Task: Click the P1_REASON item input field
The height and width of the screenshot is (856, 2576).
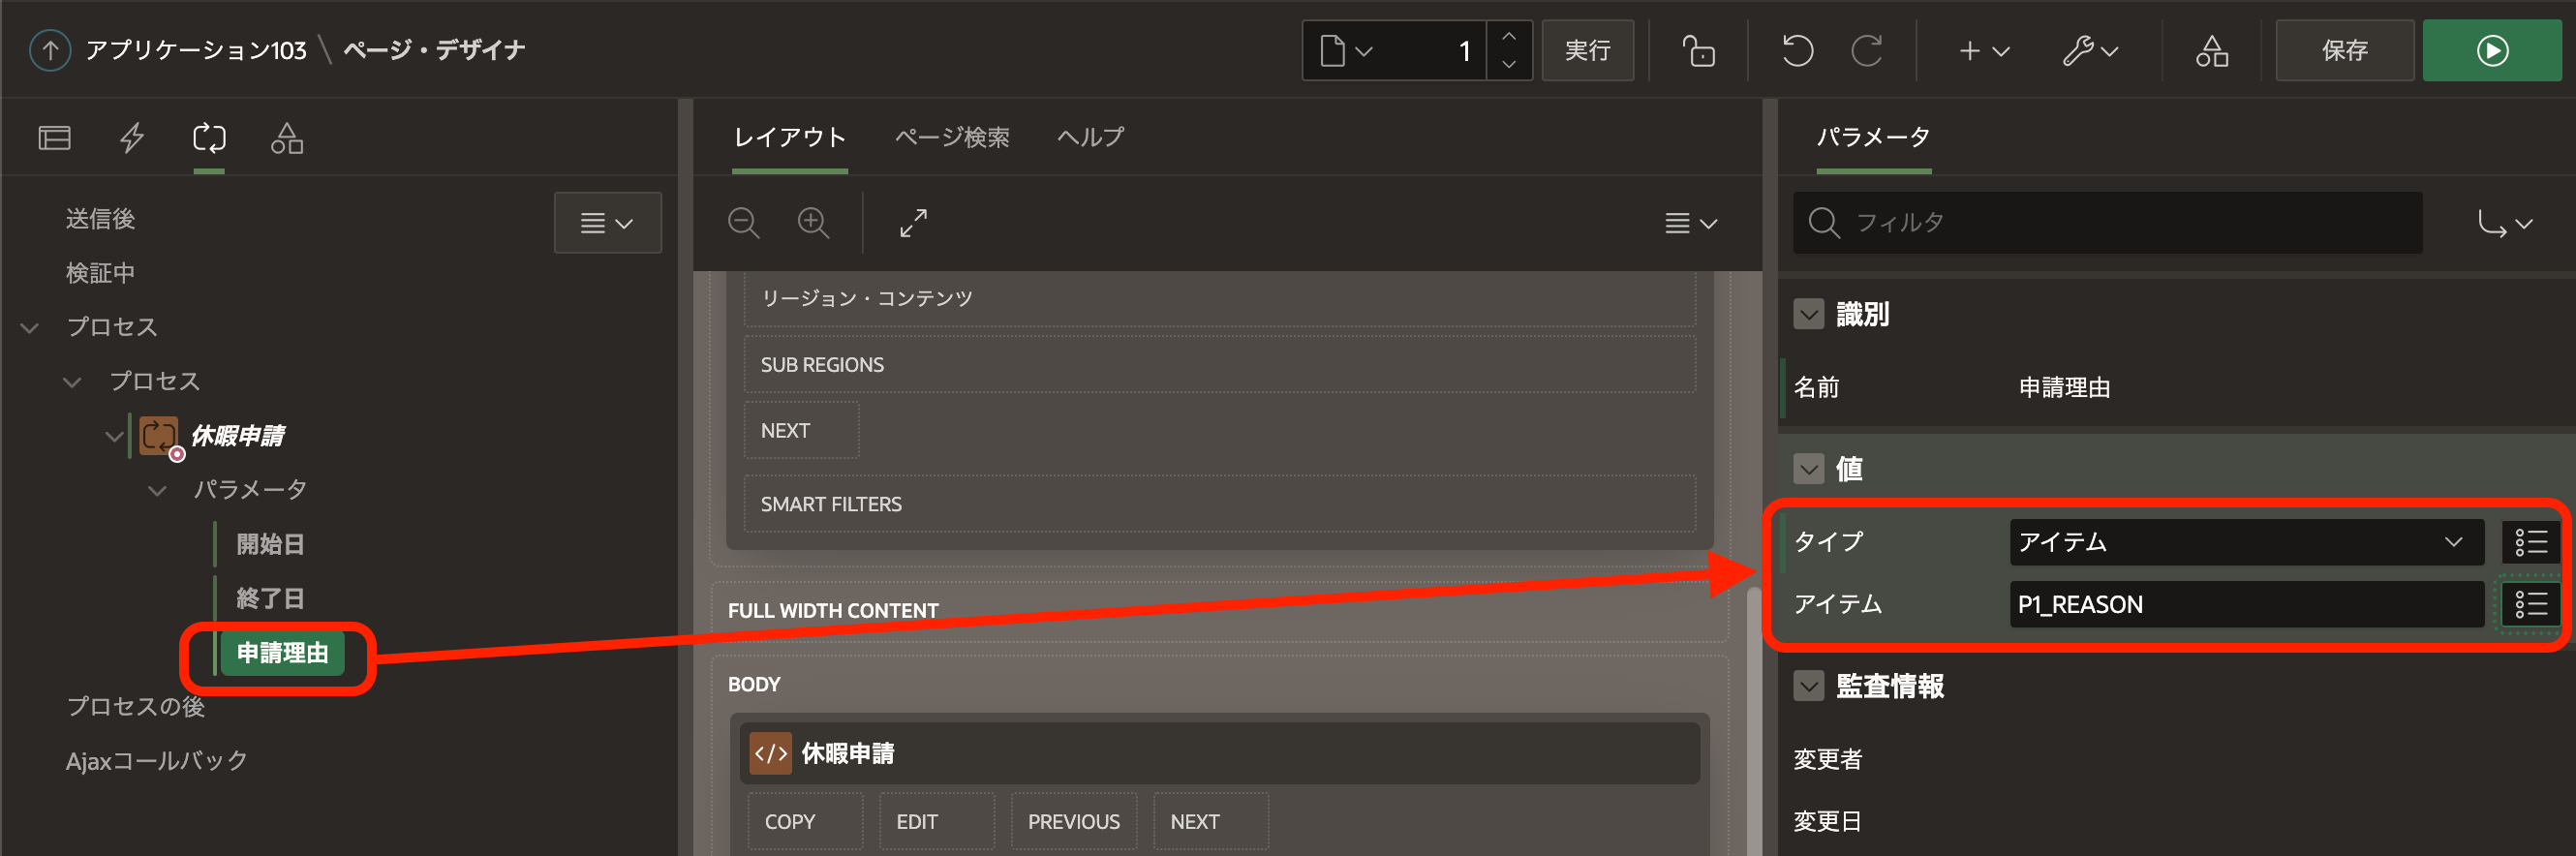Action: pos(2246,604)
